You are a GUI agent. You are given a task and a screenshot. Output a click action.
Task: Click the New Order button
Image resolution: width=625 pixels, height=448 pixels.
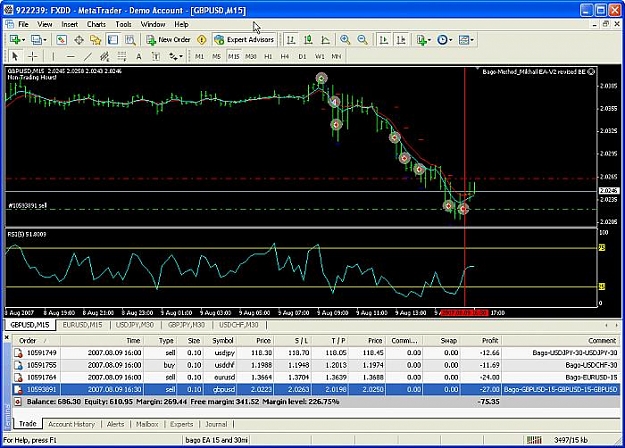(x=168, y=40)
